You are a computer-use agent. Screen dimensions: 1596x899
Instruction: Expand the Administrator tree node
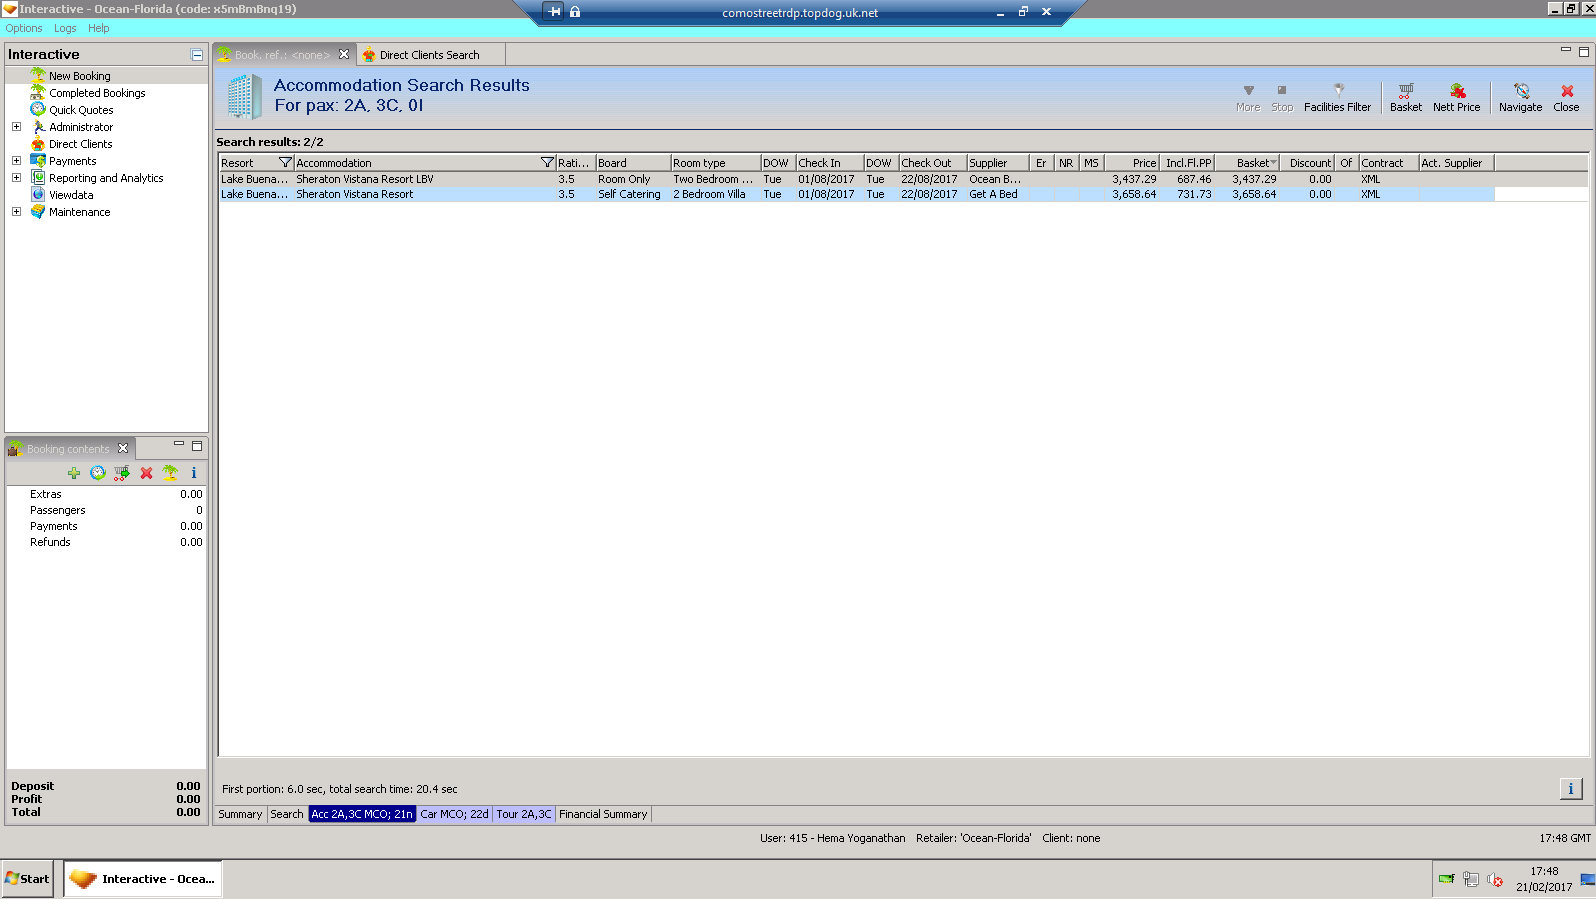tap(16, 127)
